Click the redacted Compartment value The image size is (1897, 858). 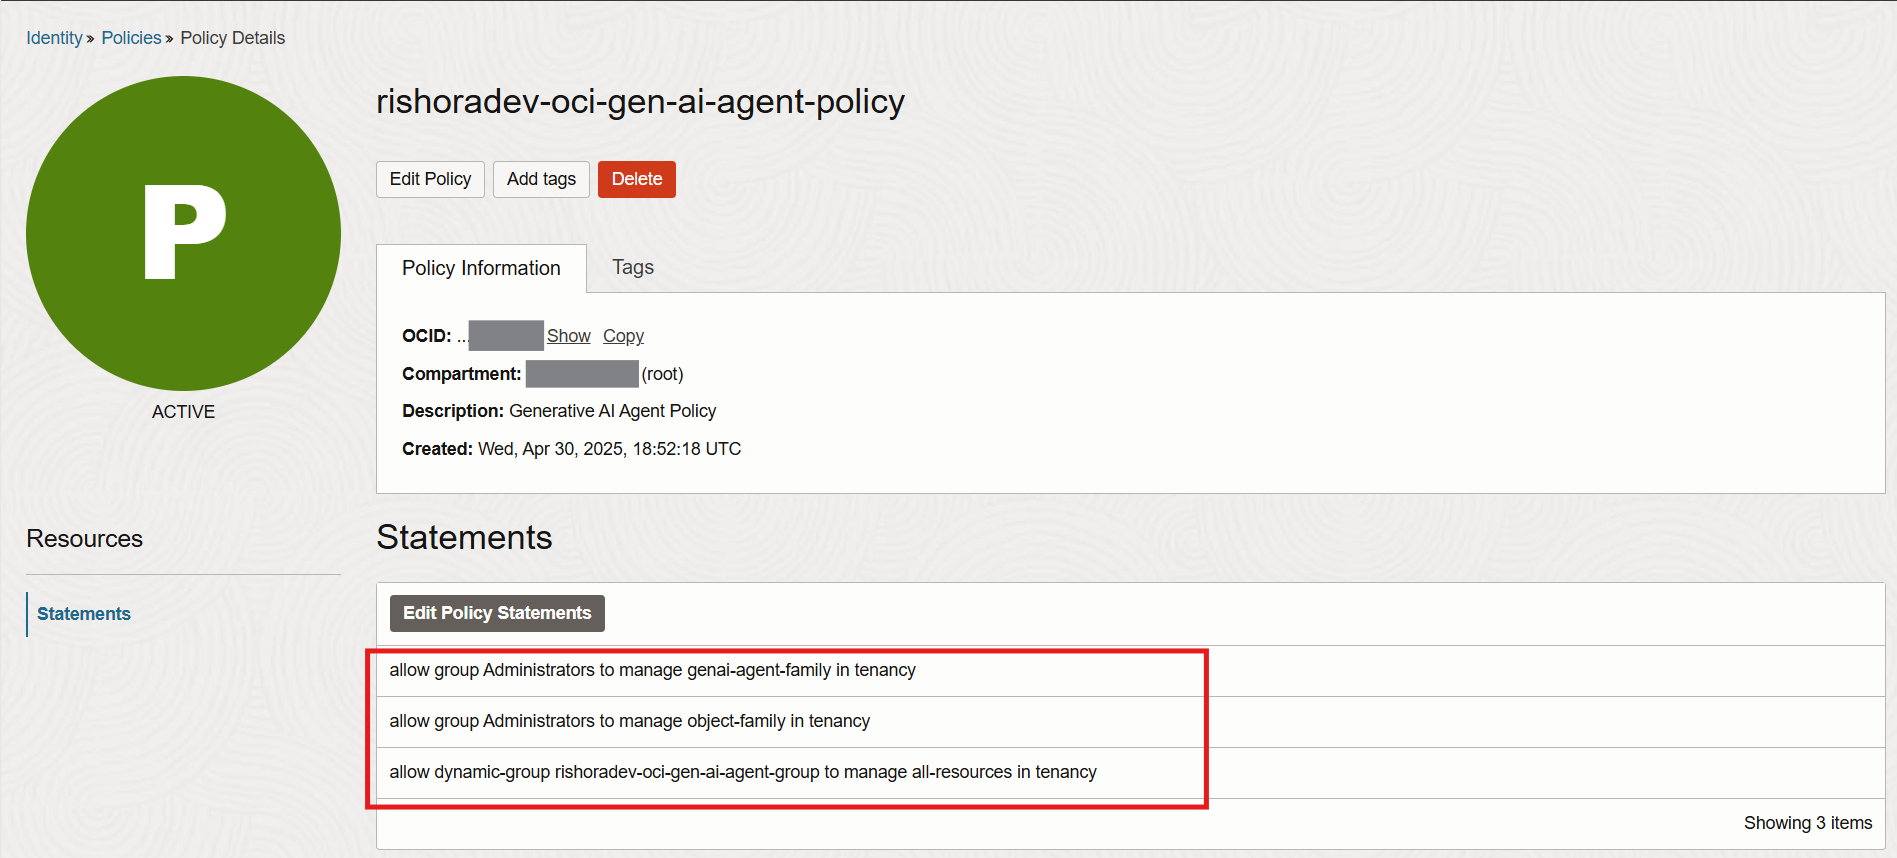(x=582, y=373)
